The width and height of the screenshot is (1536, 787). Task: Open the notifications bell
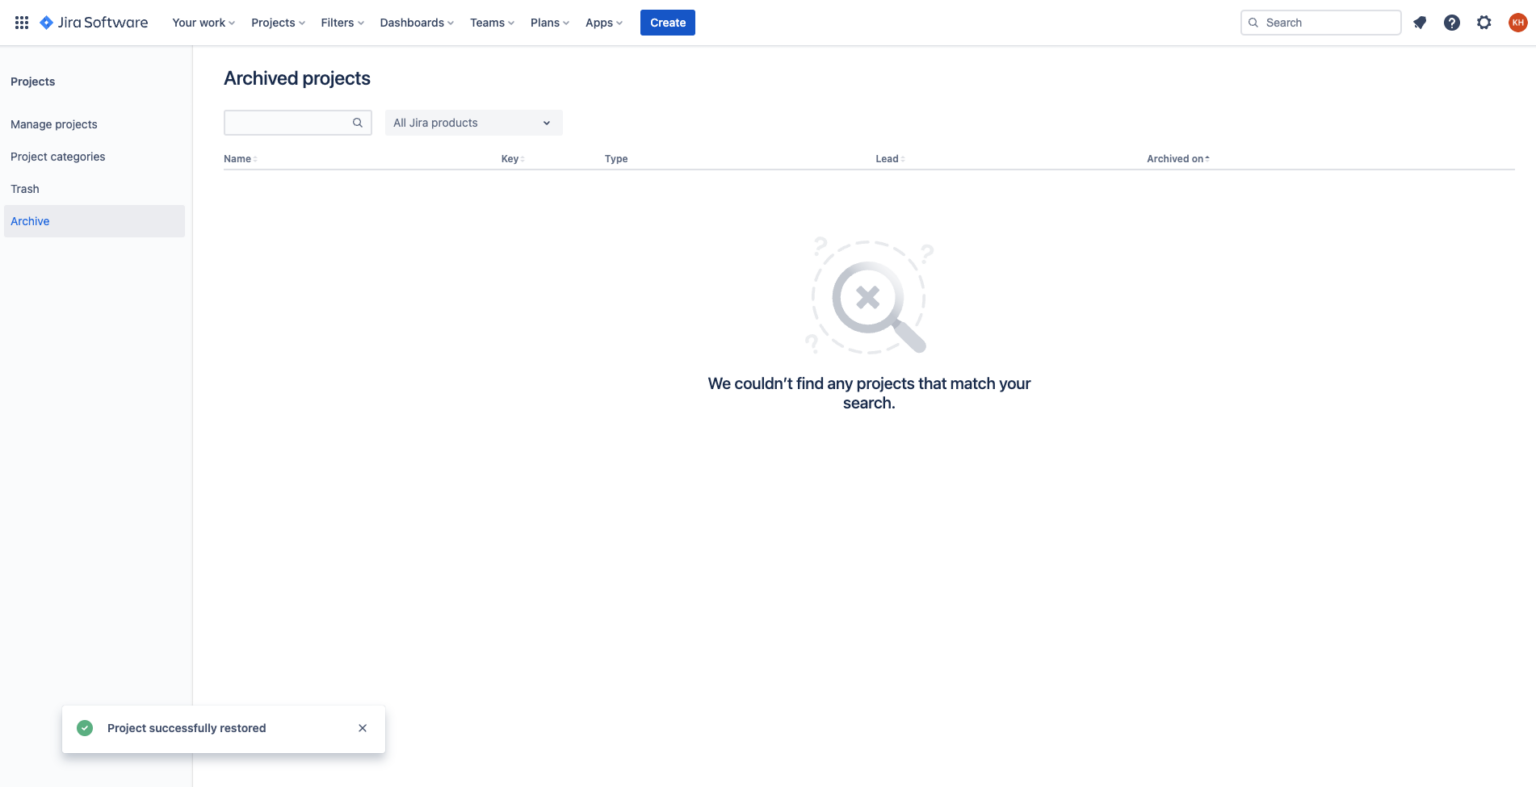pyautogui.click(x=1419, y=21)
